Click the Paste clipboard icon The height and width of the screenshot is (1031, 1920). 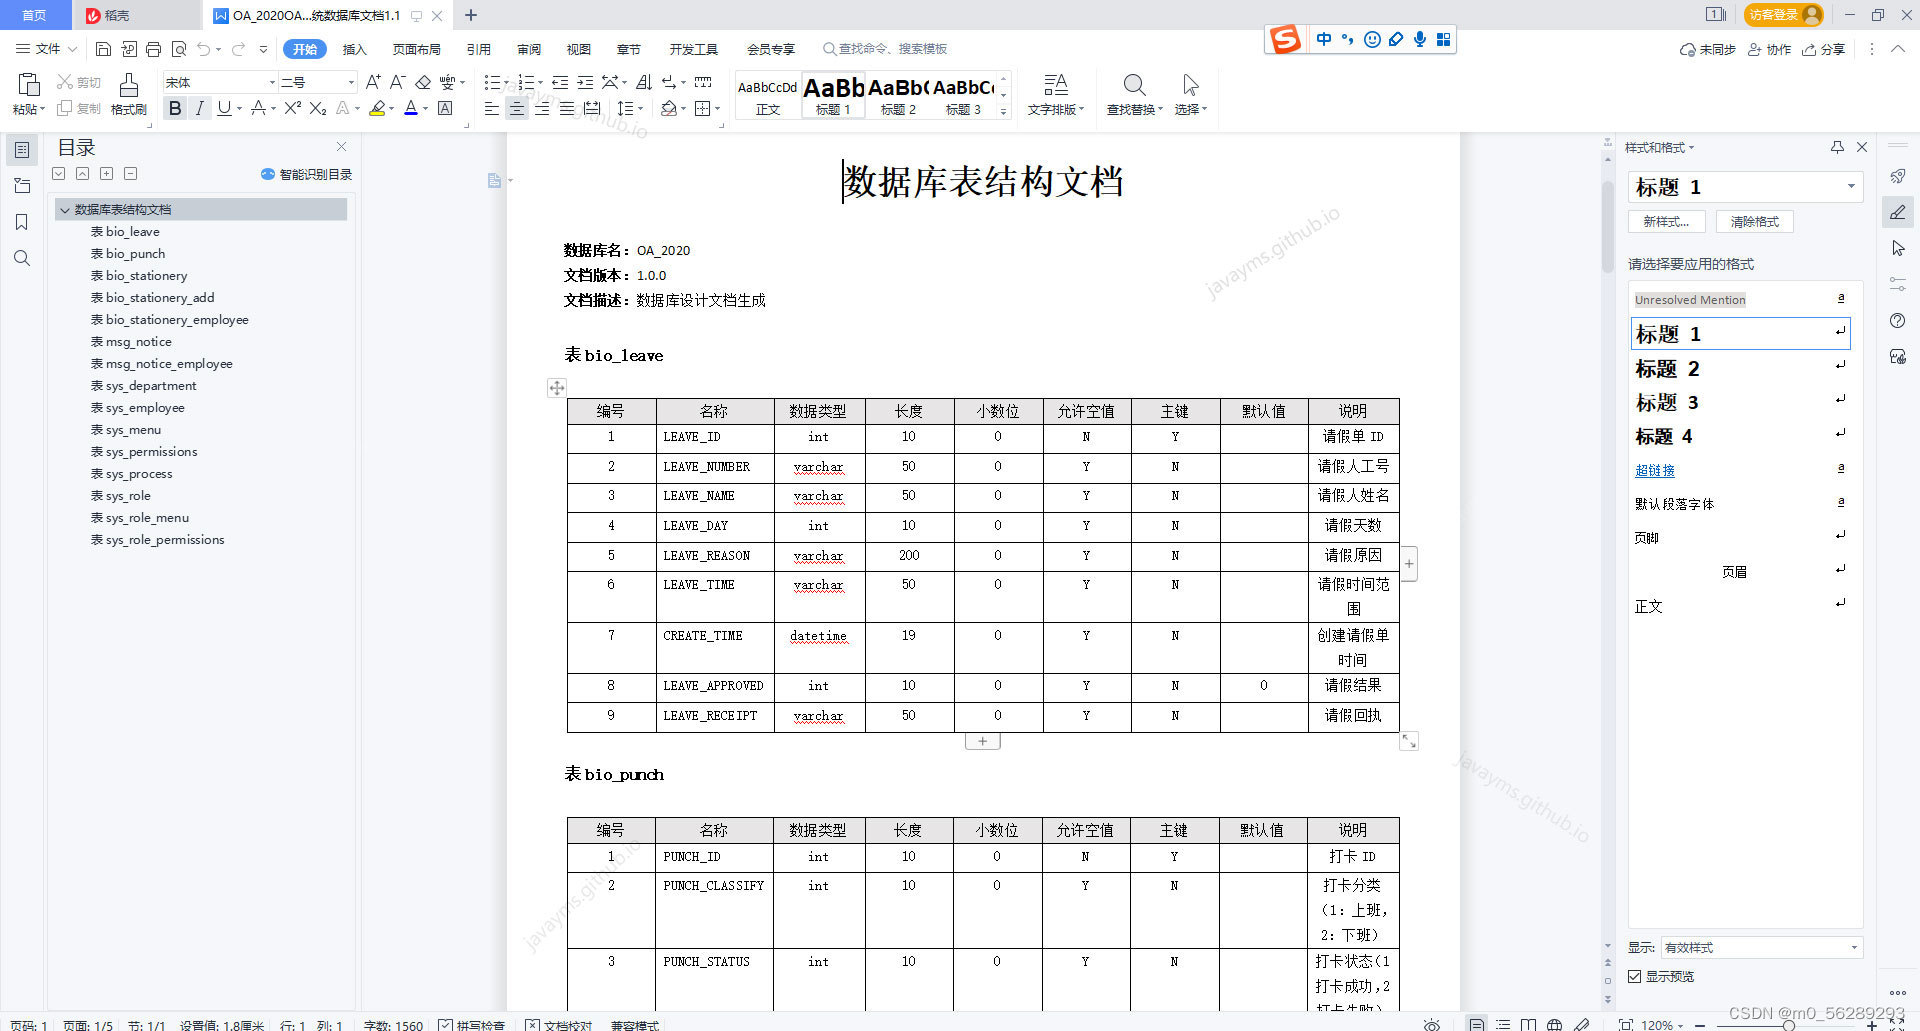[x=29, y=85]
